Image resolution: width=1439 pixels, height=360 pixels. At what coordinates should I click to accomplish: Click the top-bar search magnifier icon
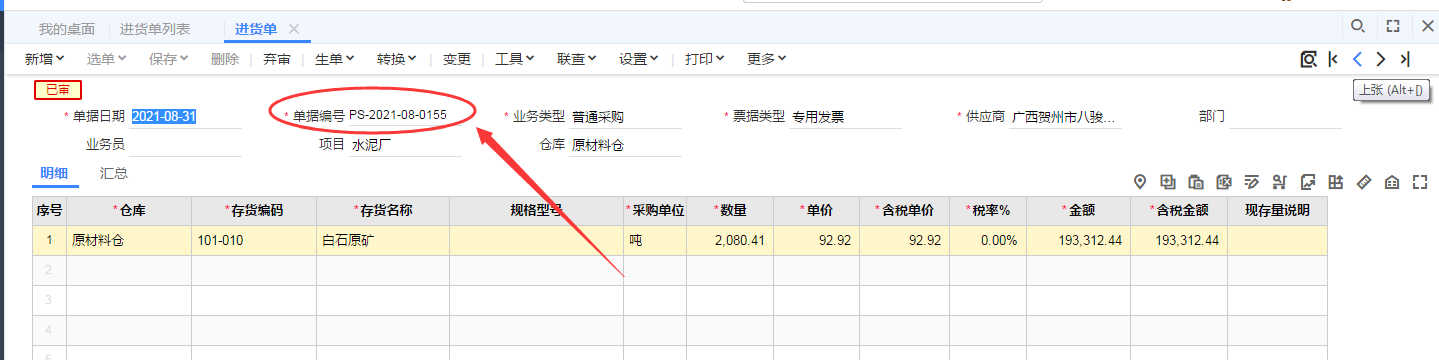[x=1357, y=26]
